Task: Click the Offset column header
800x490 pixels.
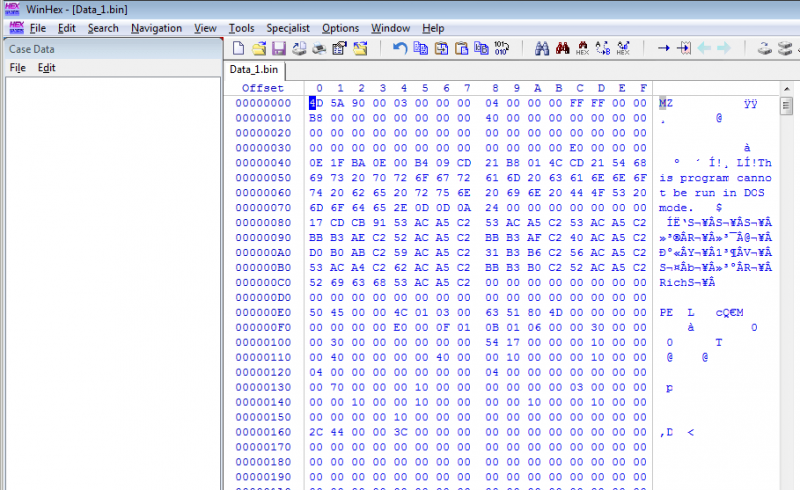Action: [263, 88]
